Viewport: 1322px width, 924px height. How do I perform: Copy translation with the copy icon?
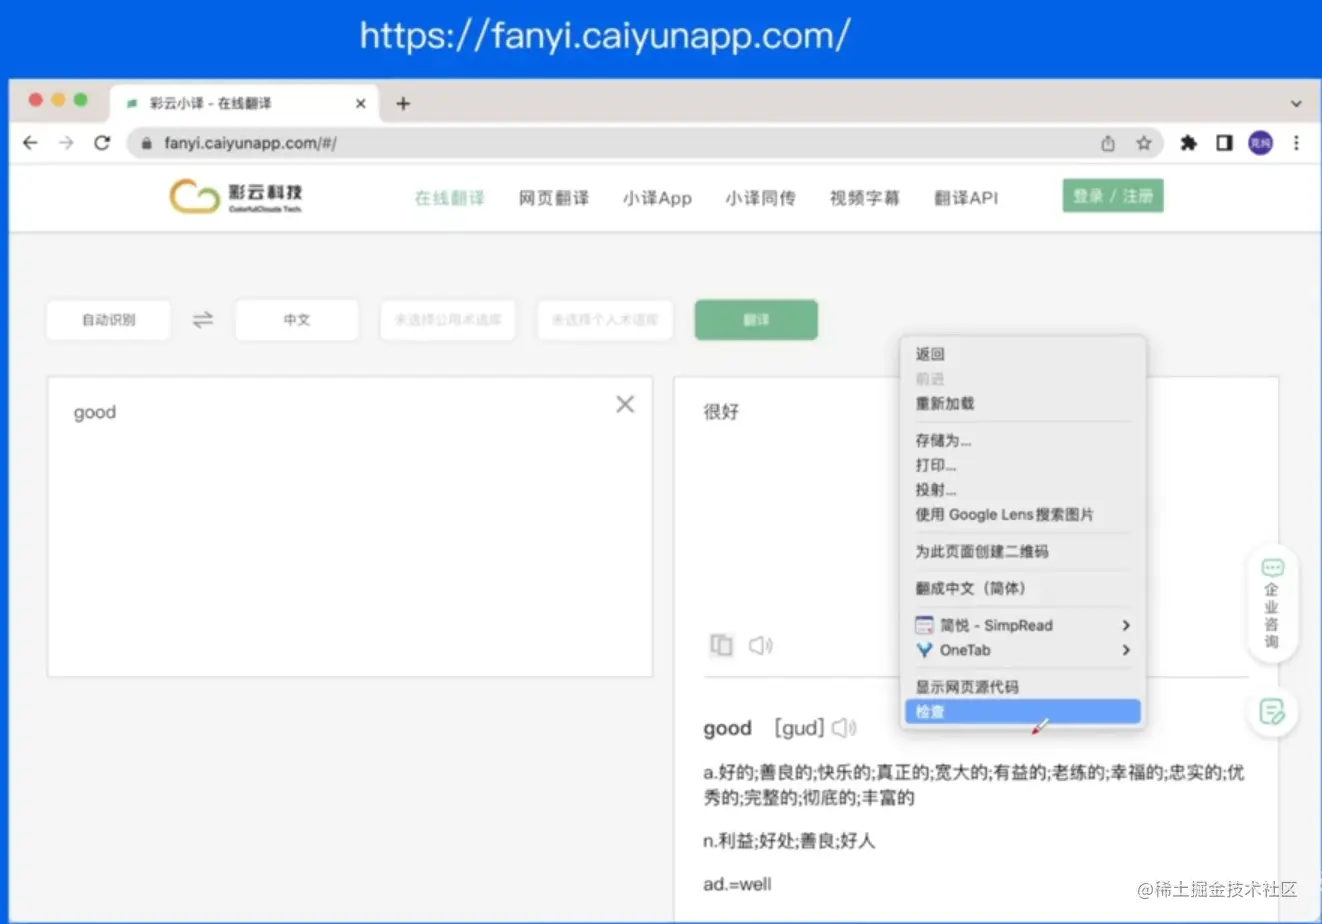721,645
